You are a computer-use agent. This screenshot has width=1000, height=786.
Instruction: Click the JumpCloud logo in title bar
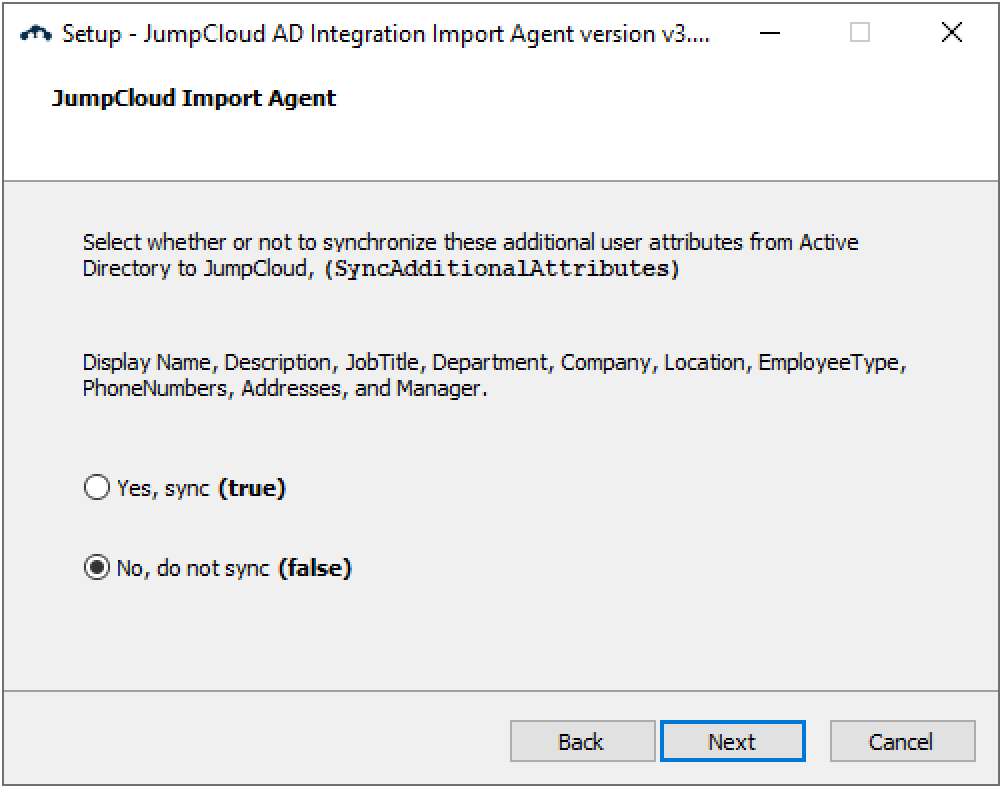click(x=36, y=33)
